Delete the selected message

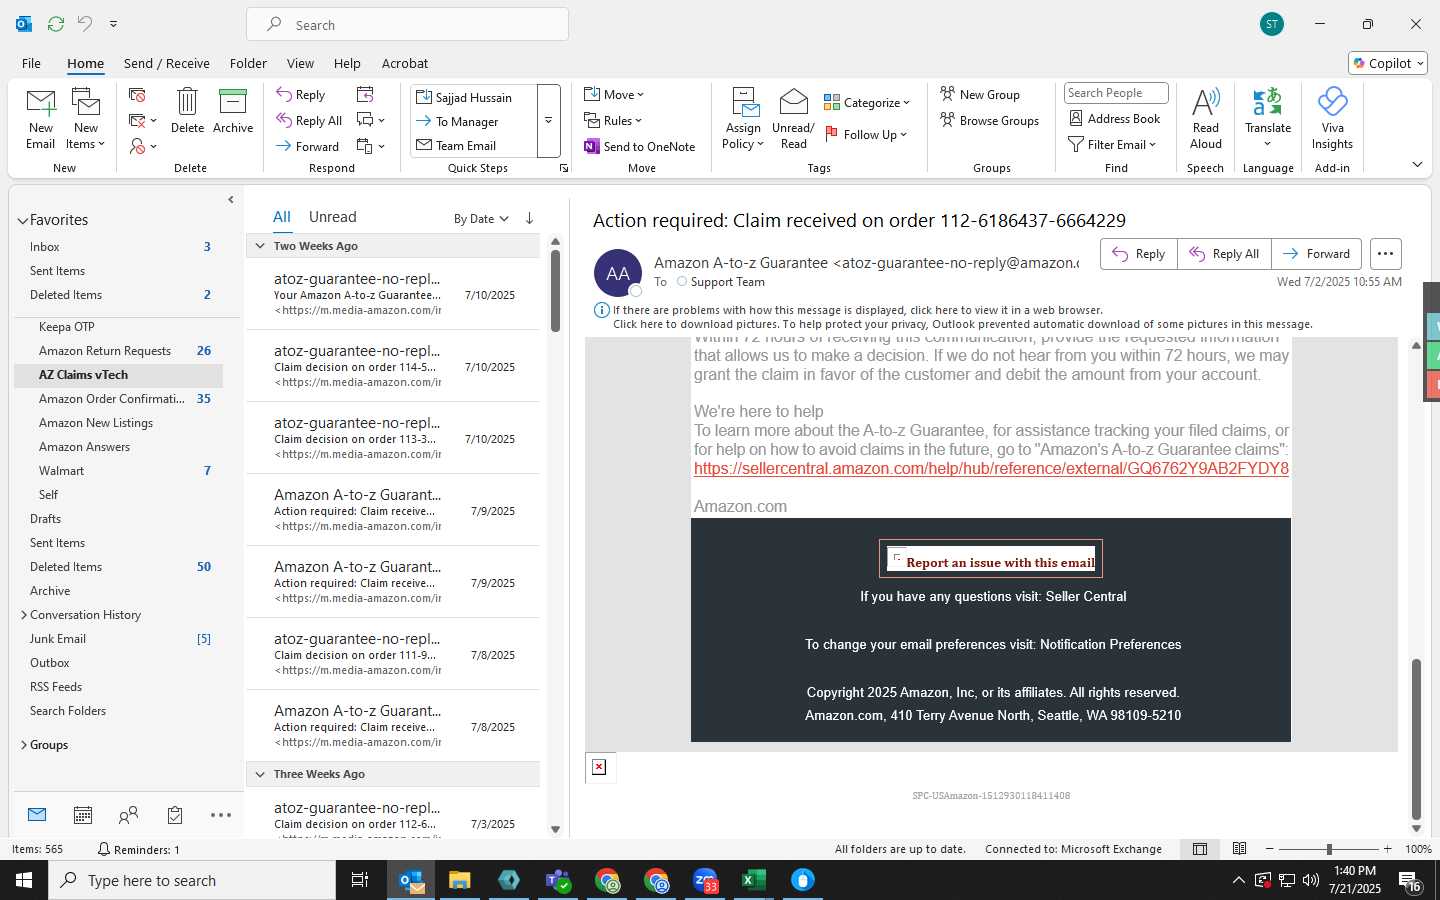pos(187,111)
